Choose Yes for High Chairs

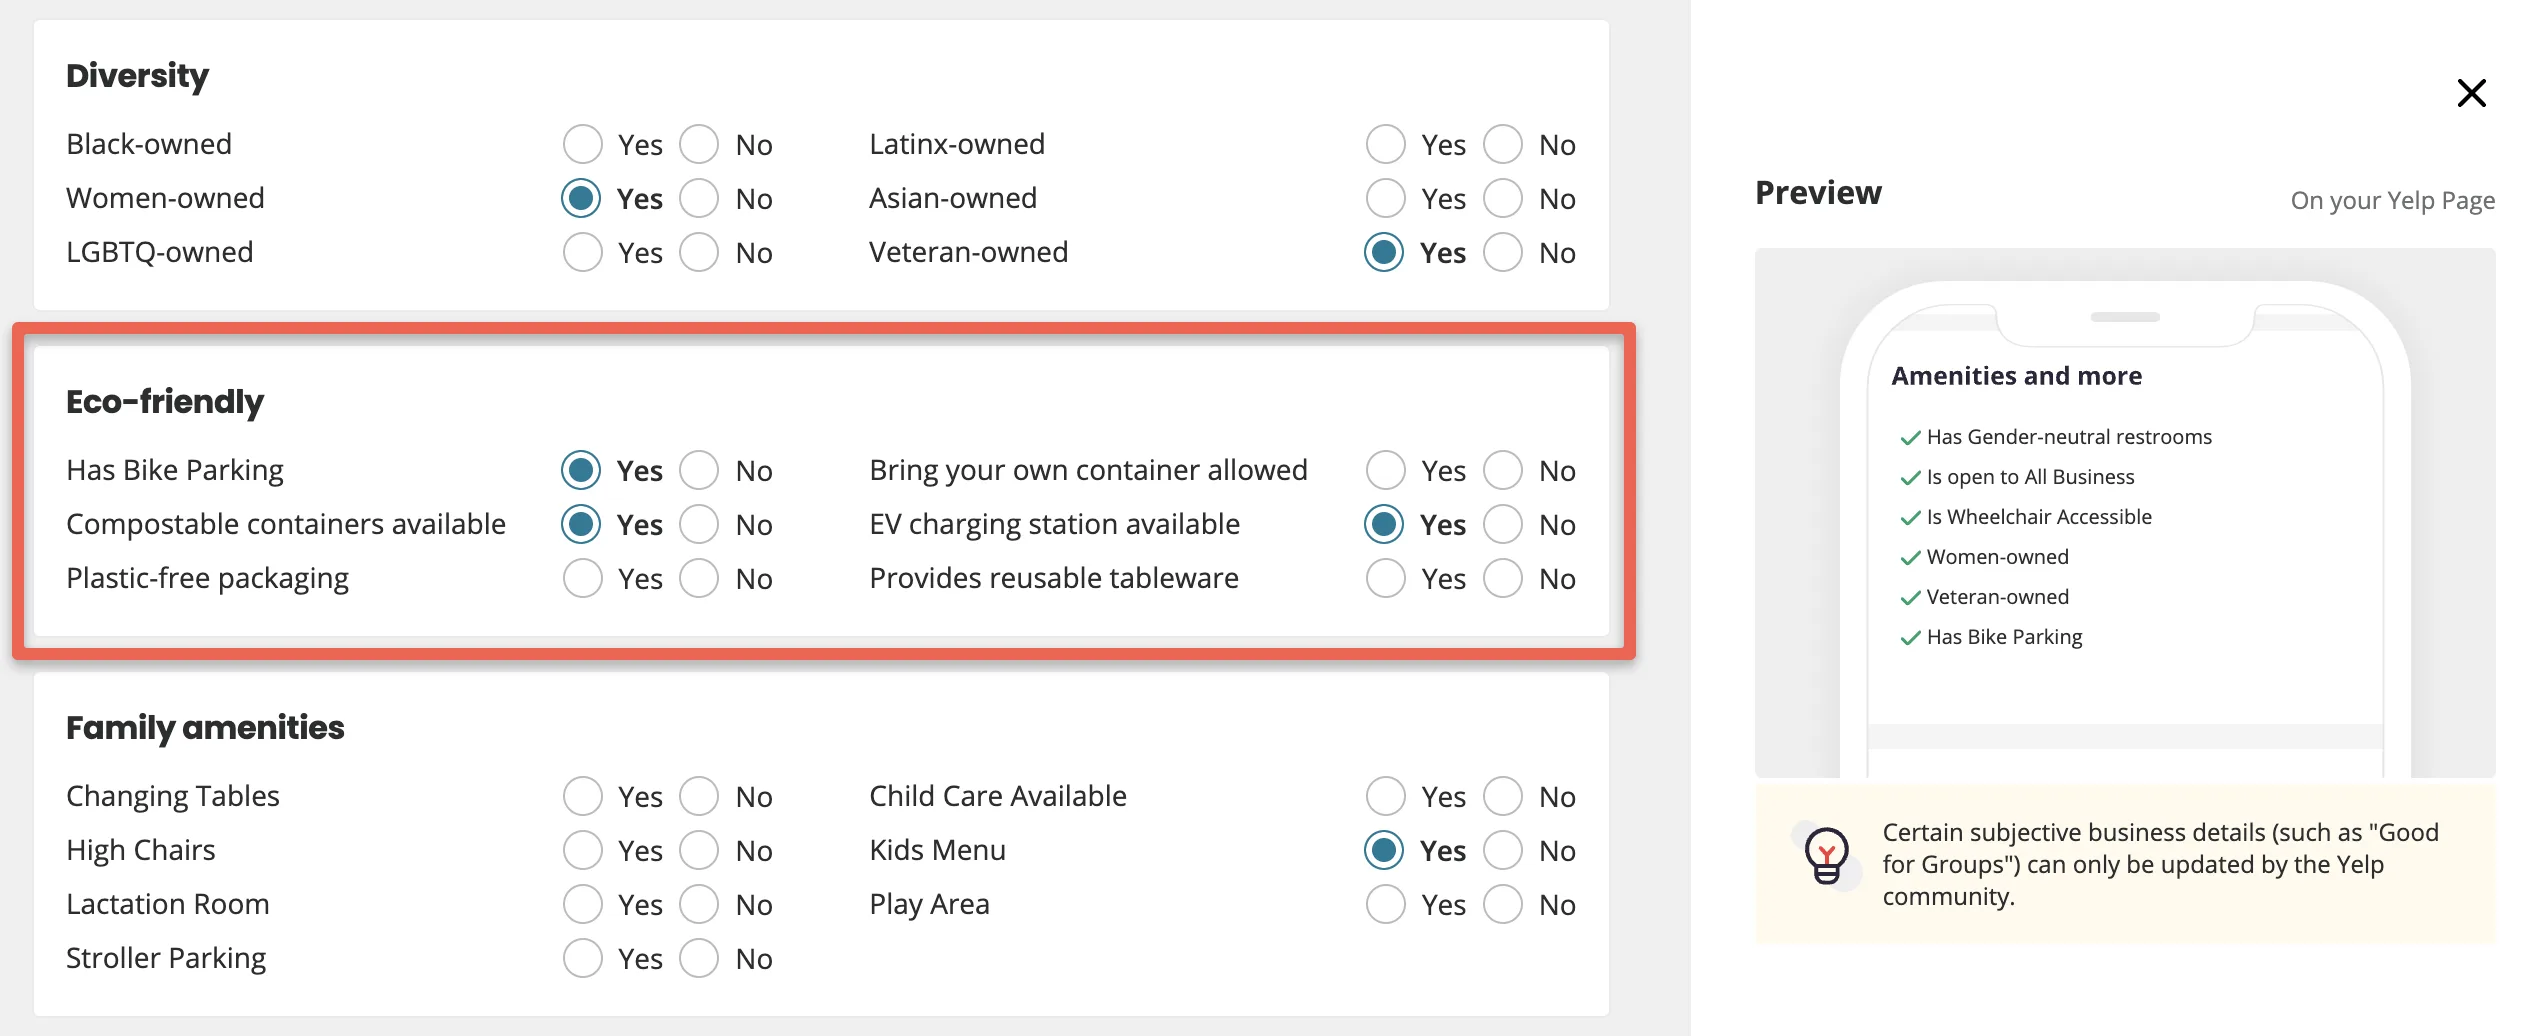[x=582, y=850]
